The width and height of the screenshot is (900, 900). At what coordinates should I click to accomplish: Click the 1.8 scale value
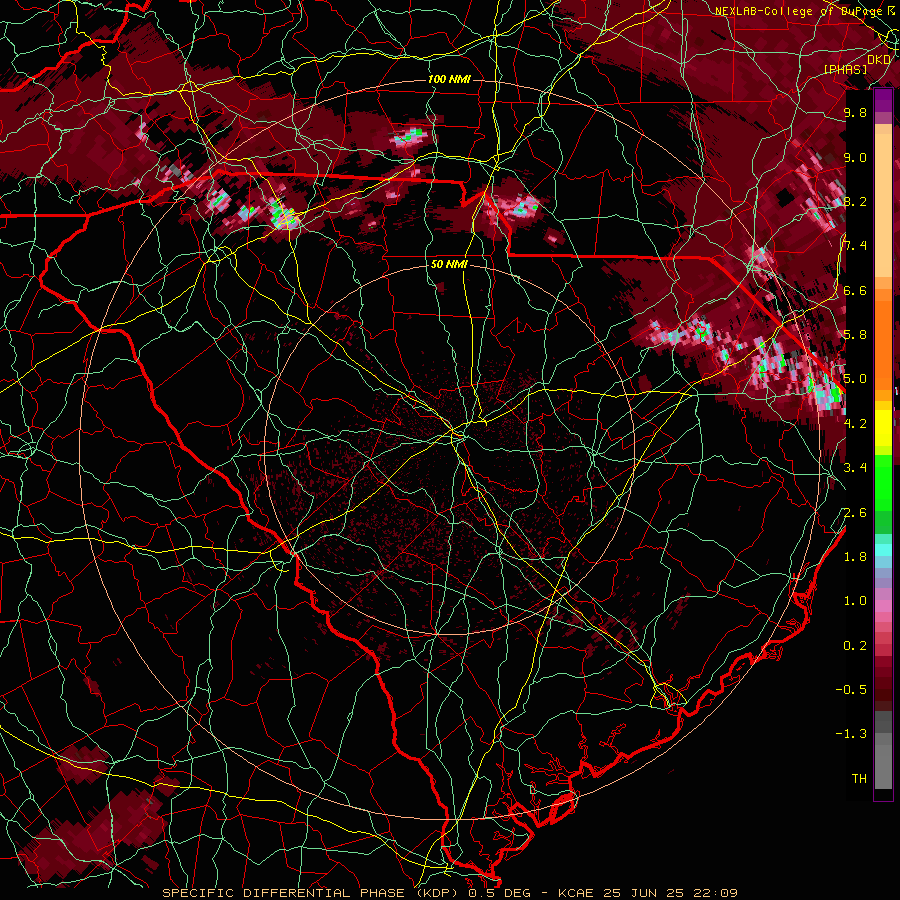[x=855, y=557]
